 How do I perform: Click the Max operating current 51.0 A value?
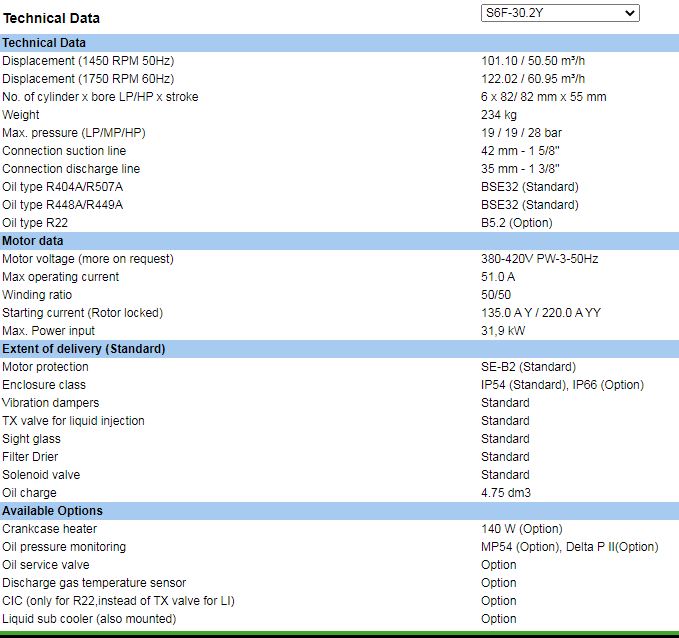coord(498,277)
